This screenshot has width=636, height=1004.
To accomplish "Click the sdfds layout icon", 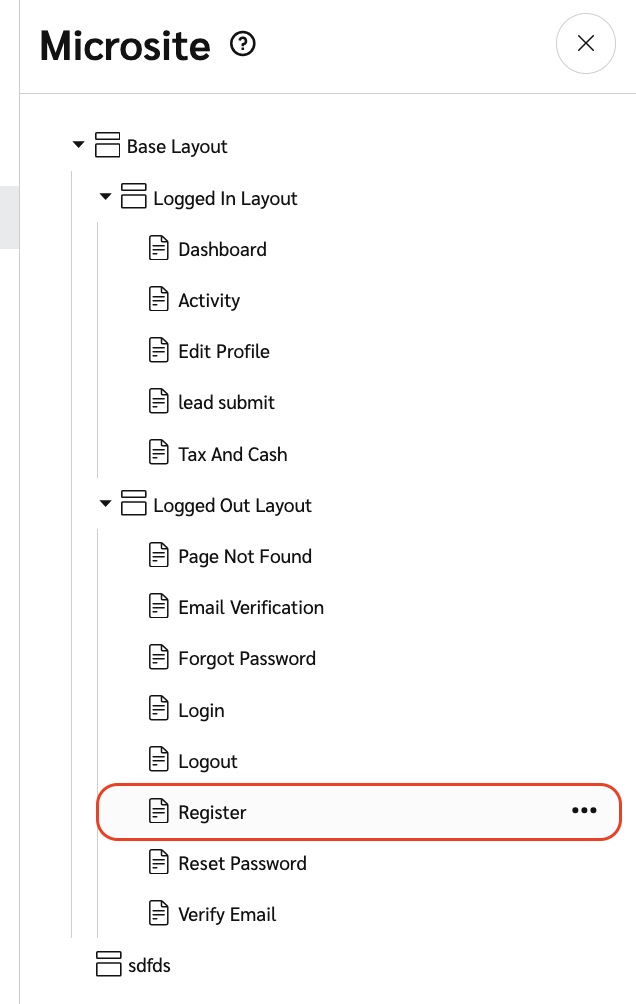I will click(107, 965).
